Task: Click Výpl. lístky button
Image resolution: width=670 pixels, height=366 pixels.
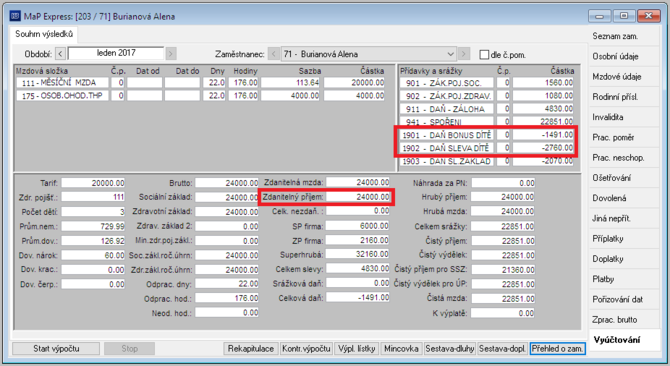Action: [356, 348]
